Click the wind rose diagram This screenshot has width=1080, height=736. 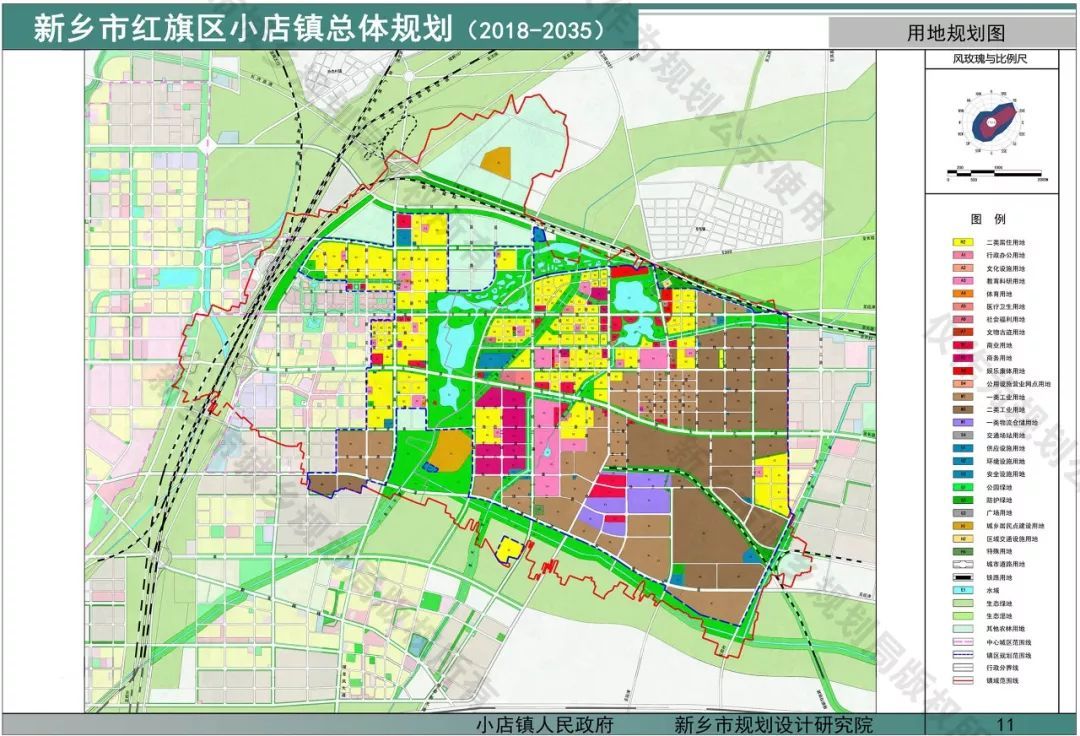[x=990, y=123]
